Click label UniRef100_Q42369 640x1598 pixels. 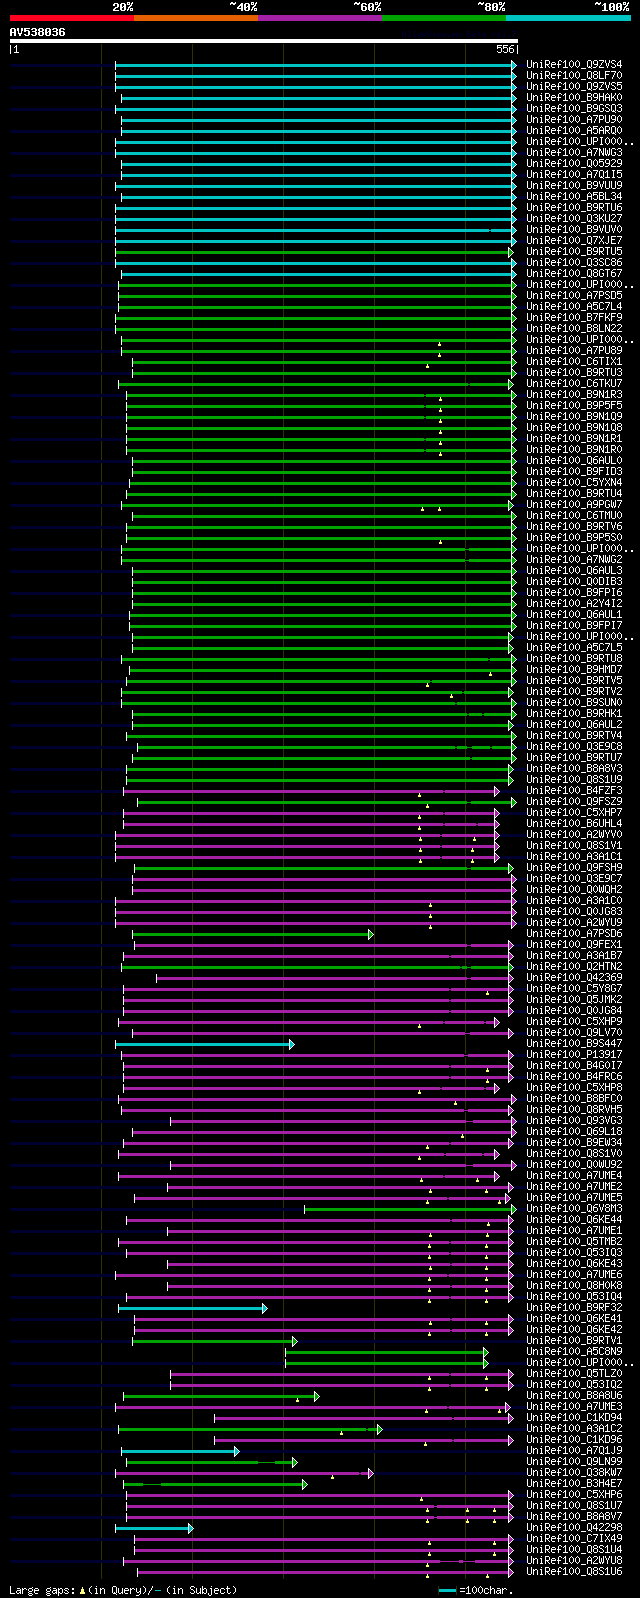point(574,978)
